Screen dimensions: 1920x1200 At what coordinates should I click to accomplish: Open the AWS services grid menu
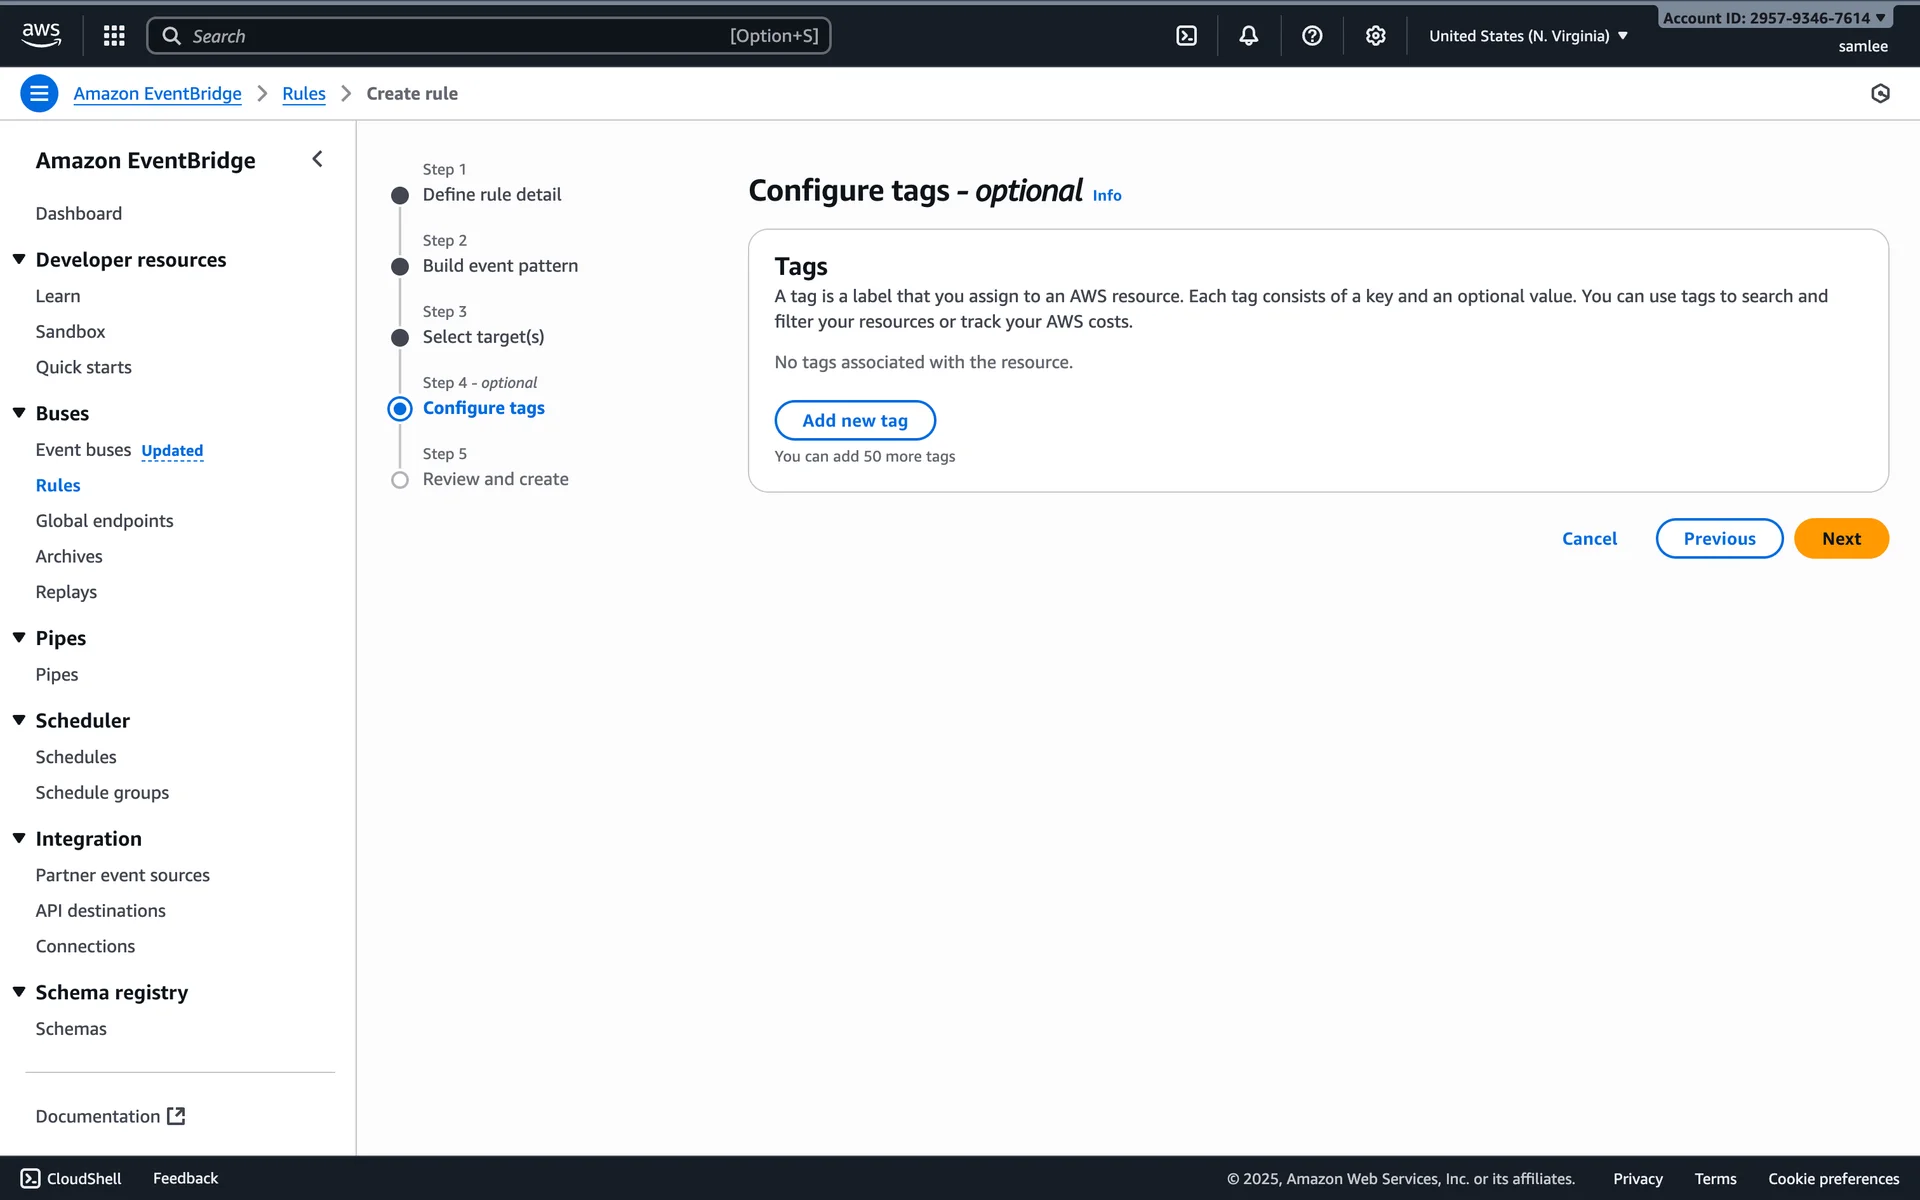tap(114, 36)
